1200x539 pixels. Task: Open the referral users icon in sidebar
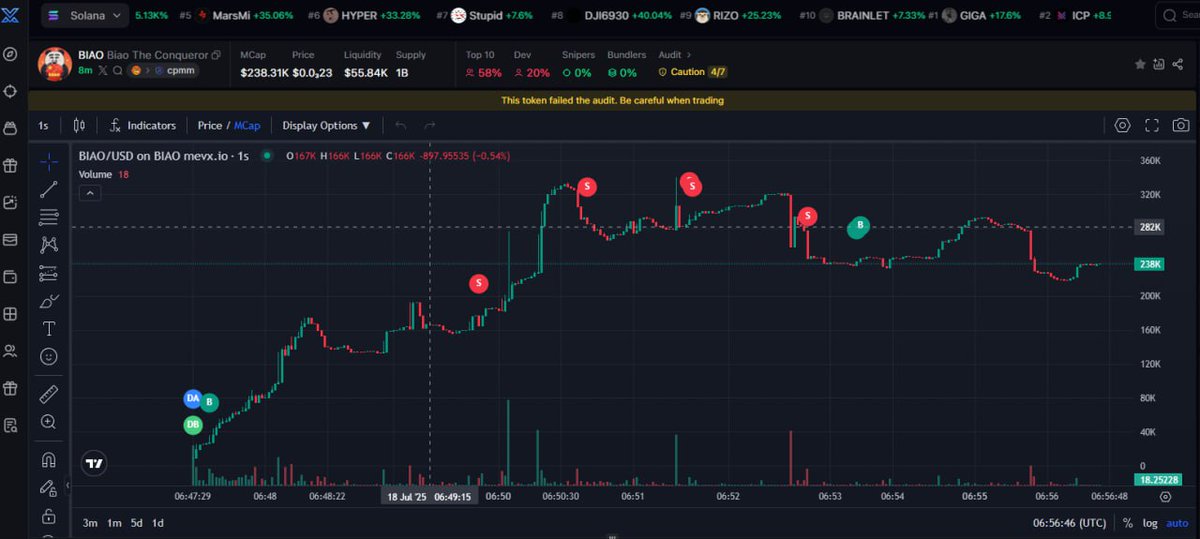click(11, 351)
